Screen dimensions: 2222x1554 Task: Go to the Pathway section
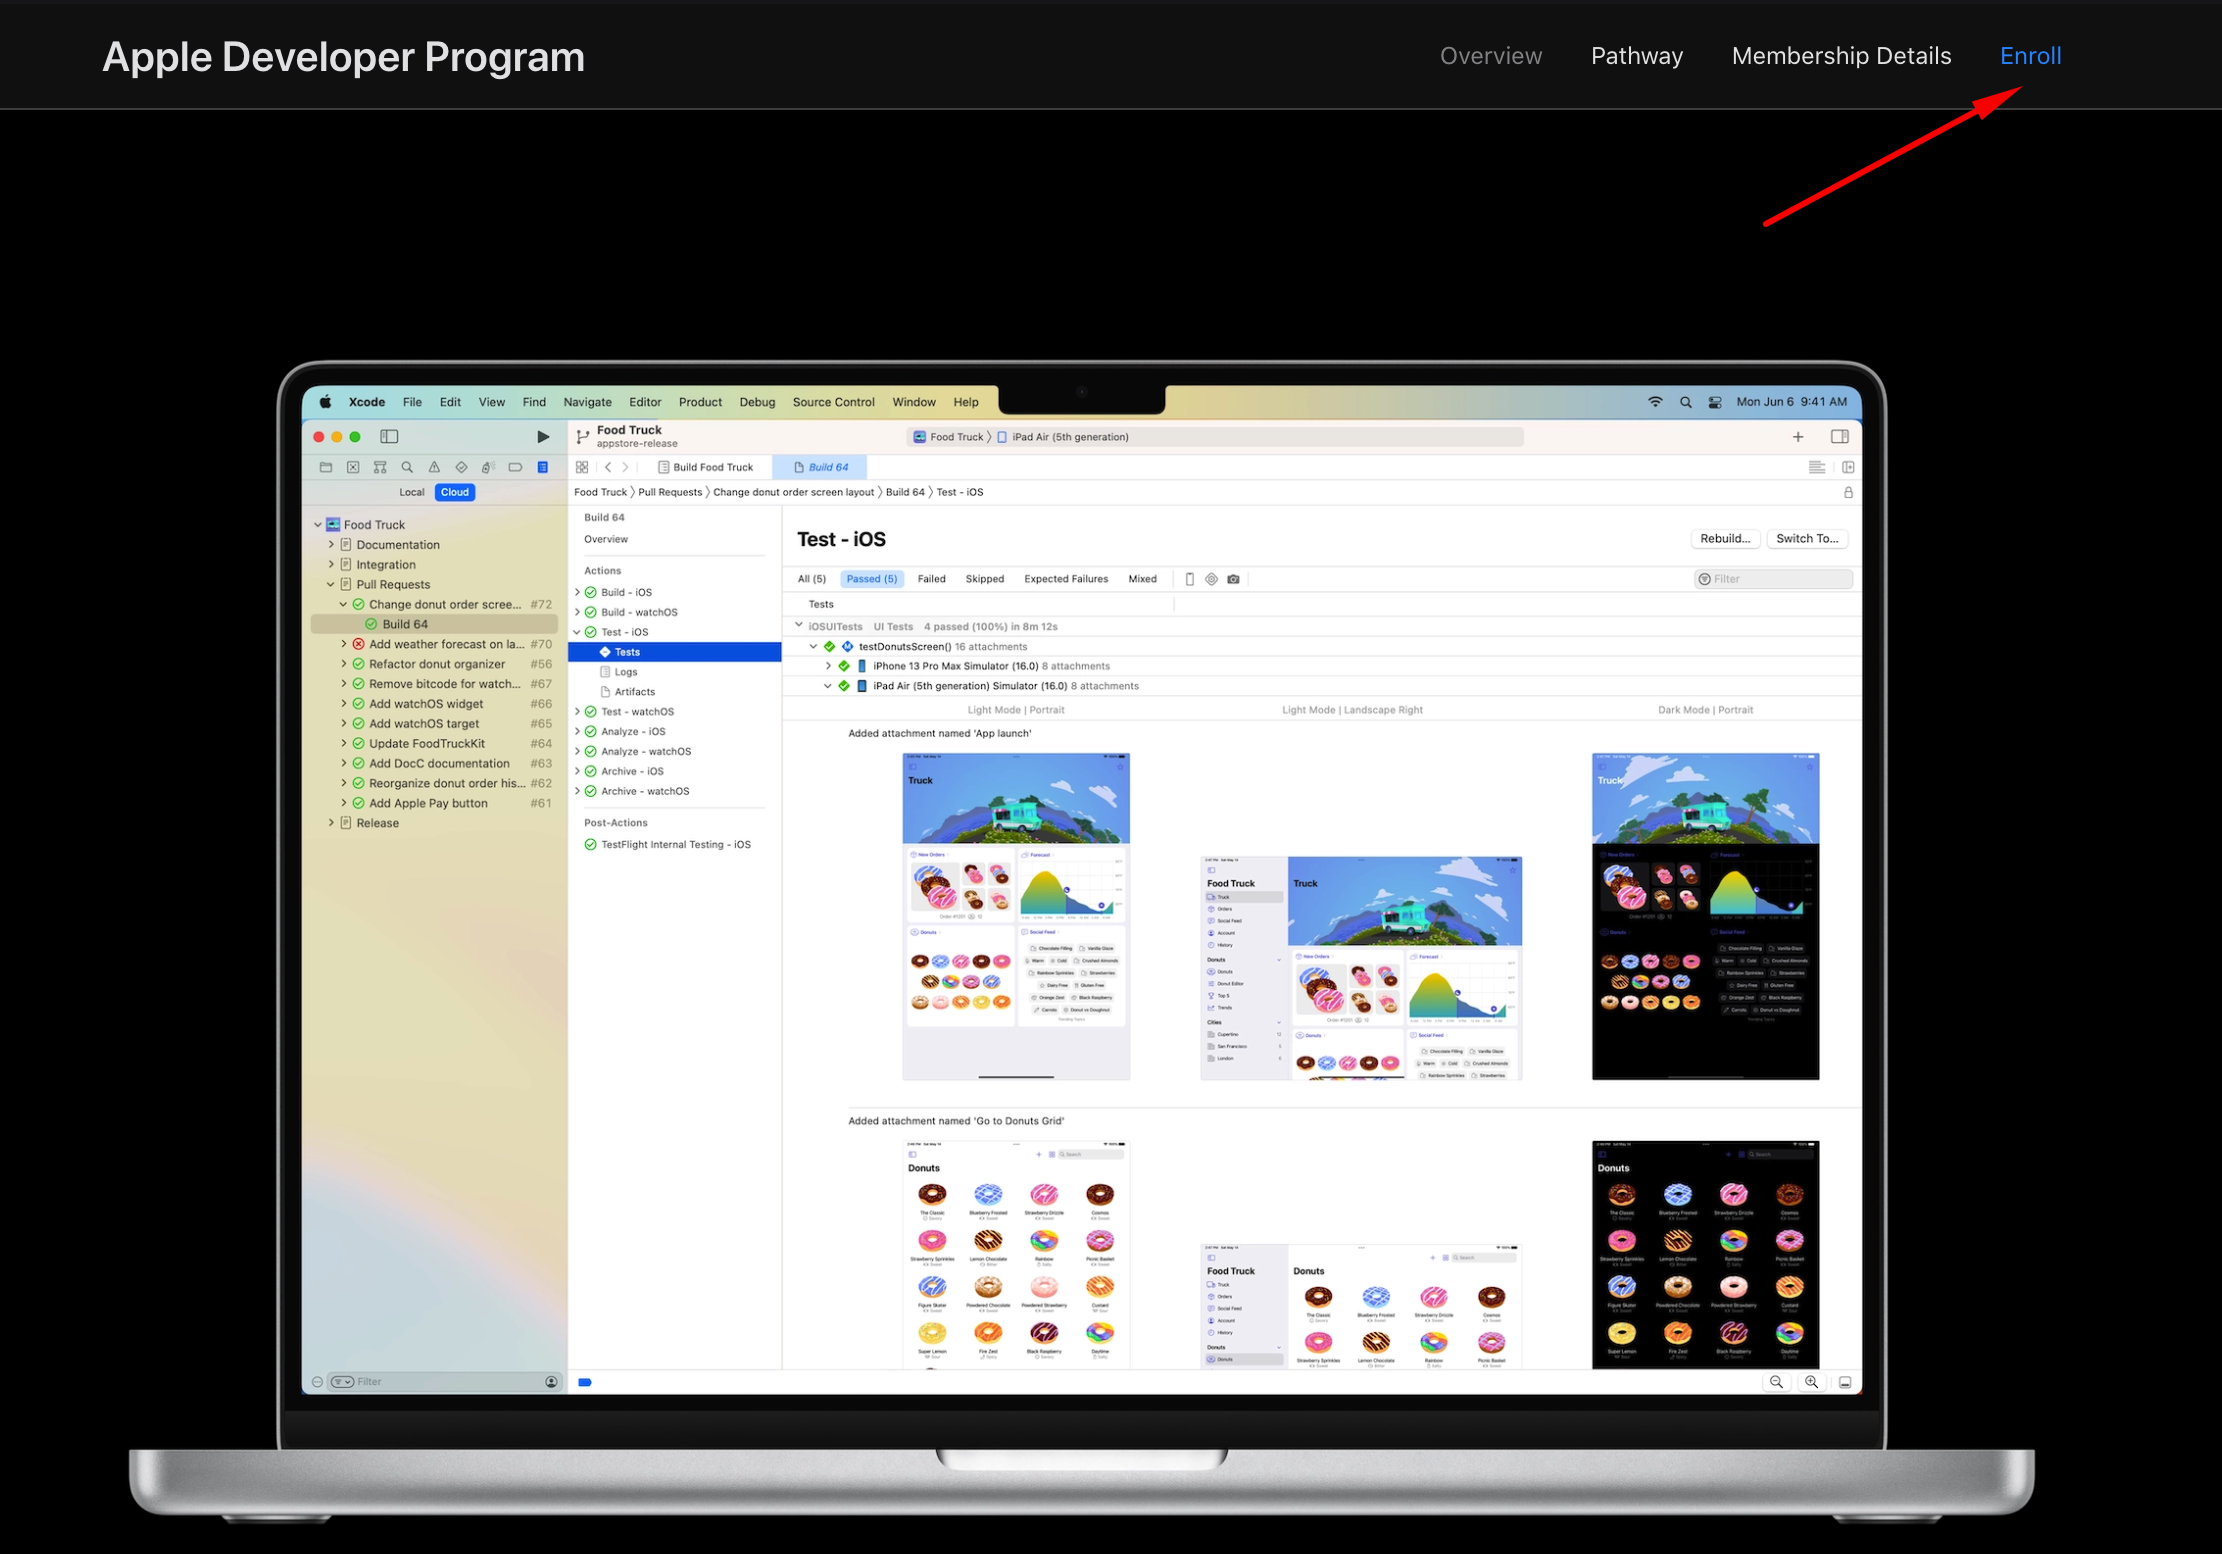1637,56
